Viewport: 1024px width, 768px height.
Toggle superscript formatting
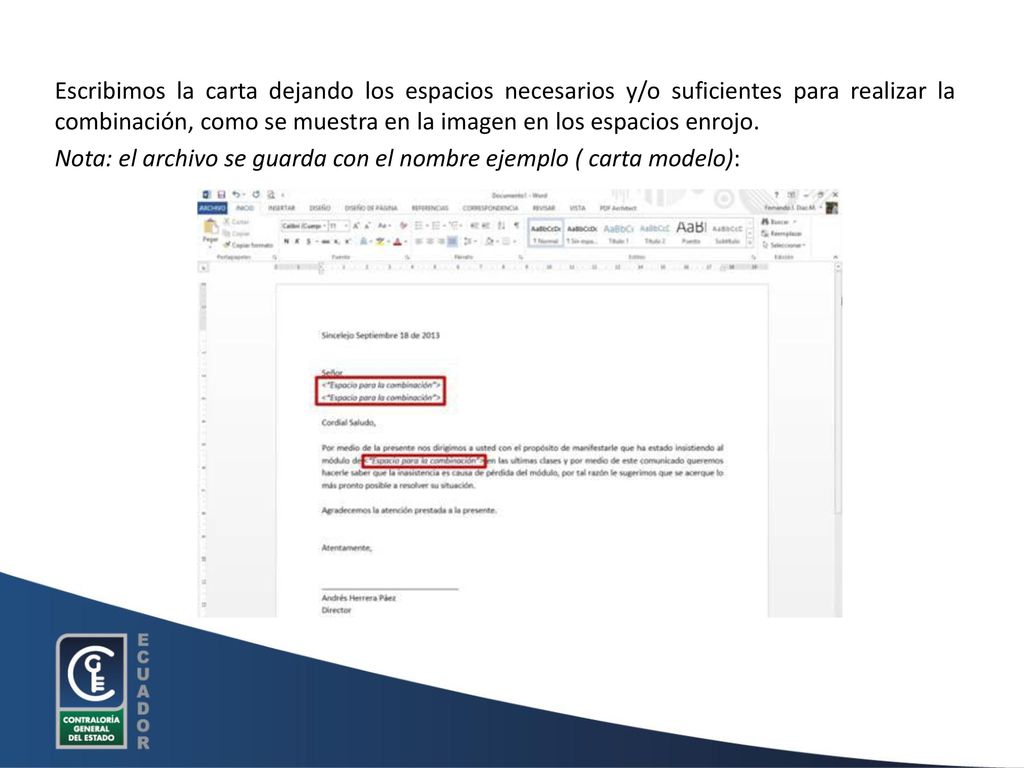tap(347, 242)
